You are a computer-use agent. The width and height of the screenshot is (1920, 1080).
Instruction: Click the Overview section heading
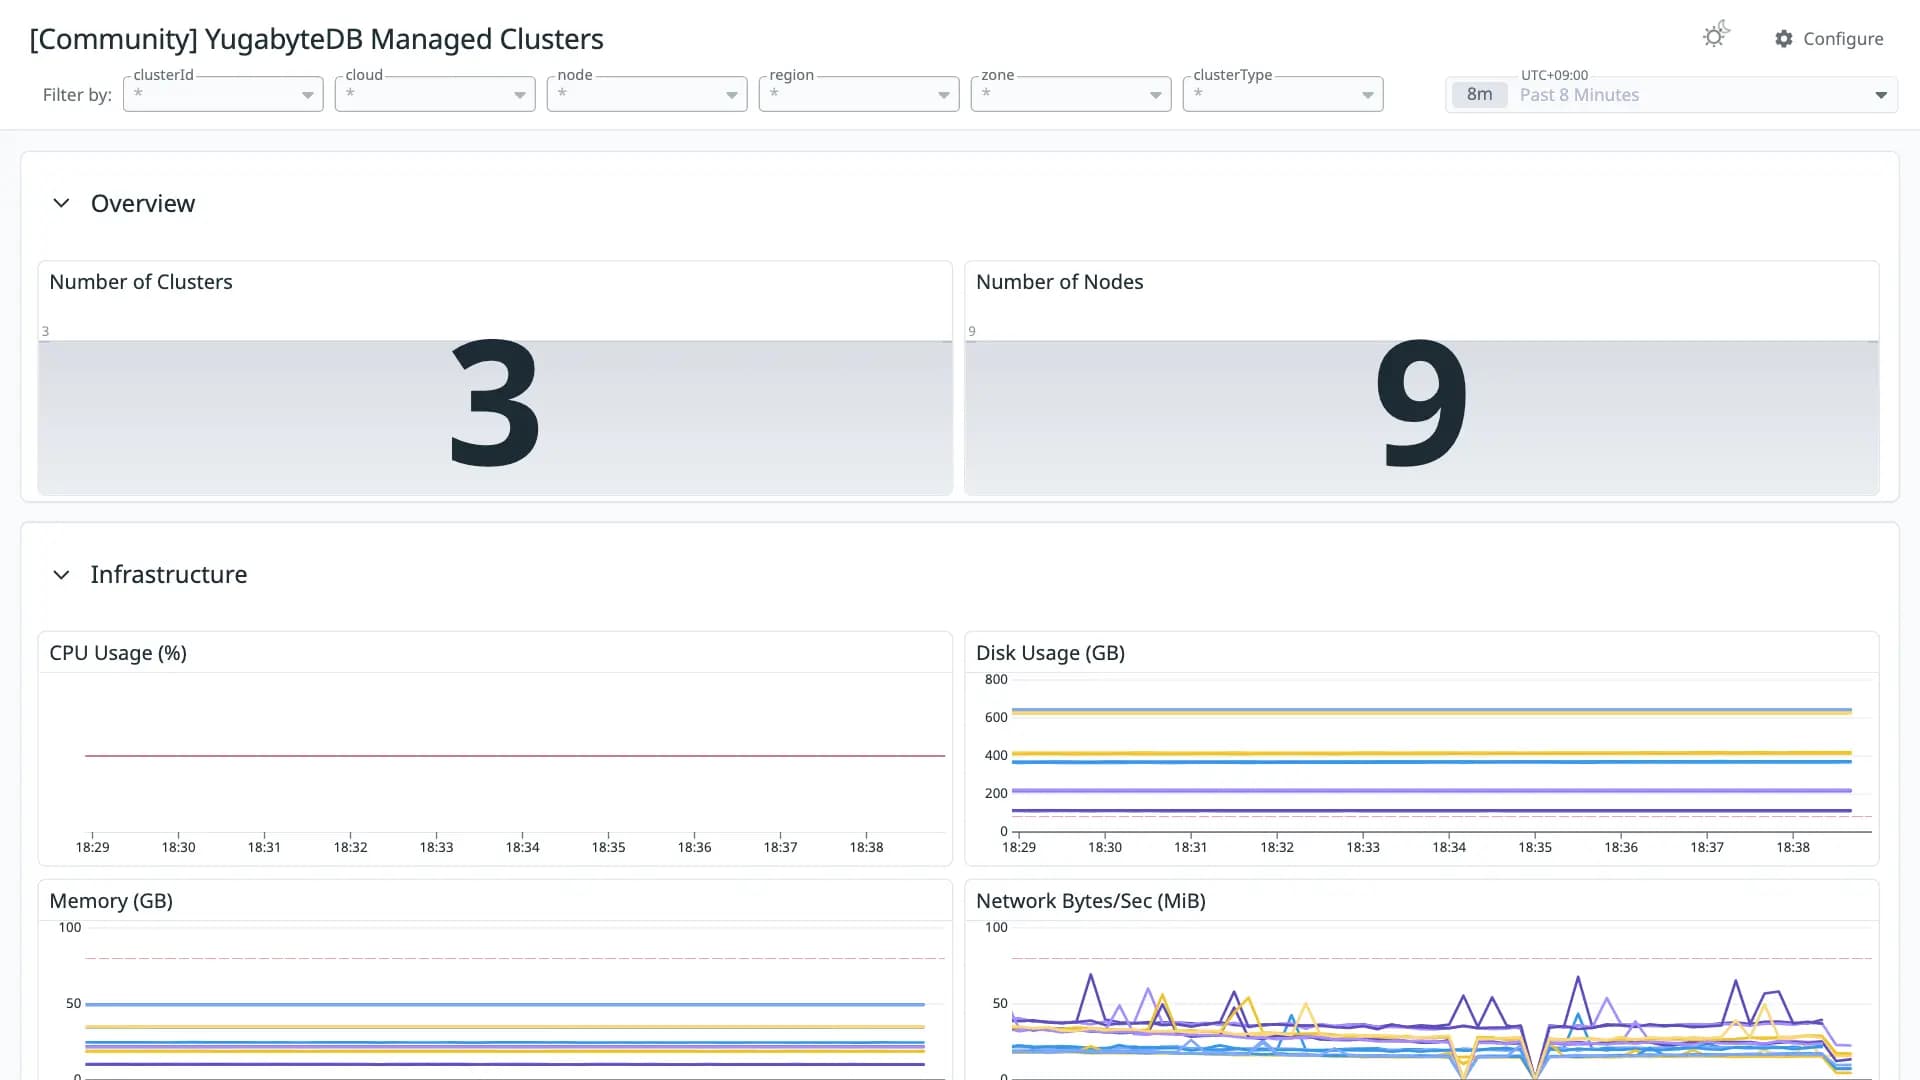coord(143,203)
